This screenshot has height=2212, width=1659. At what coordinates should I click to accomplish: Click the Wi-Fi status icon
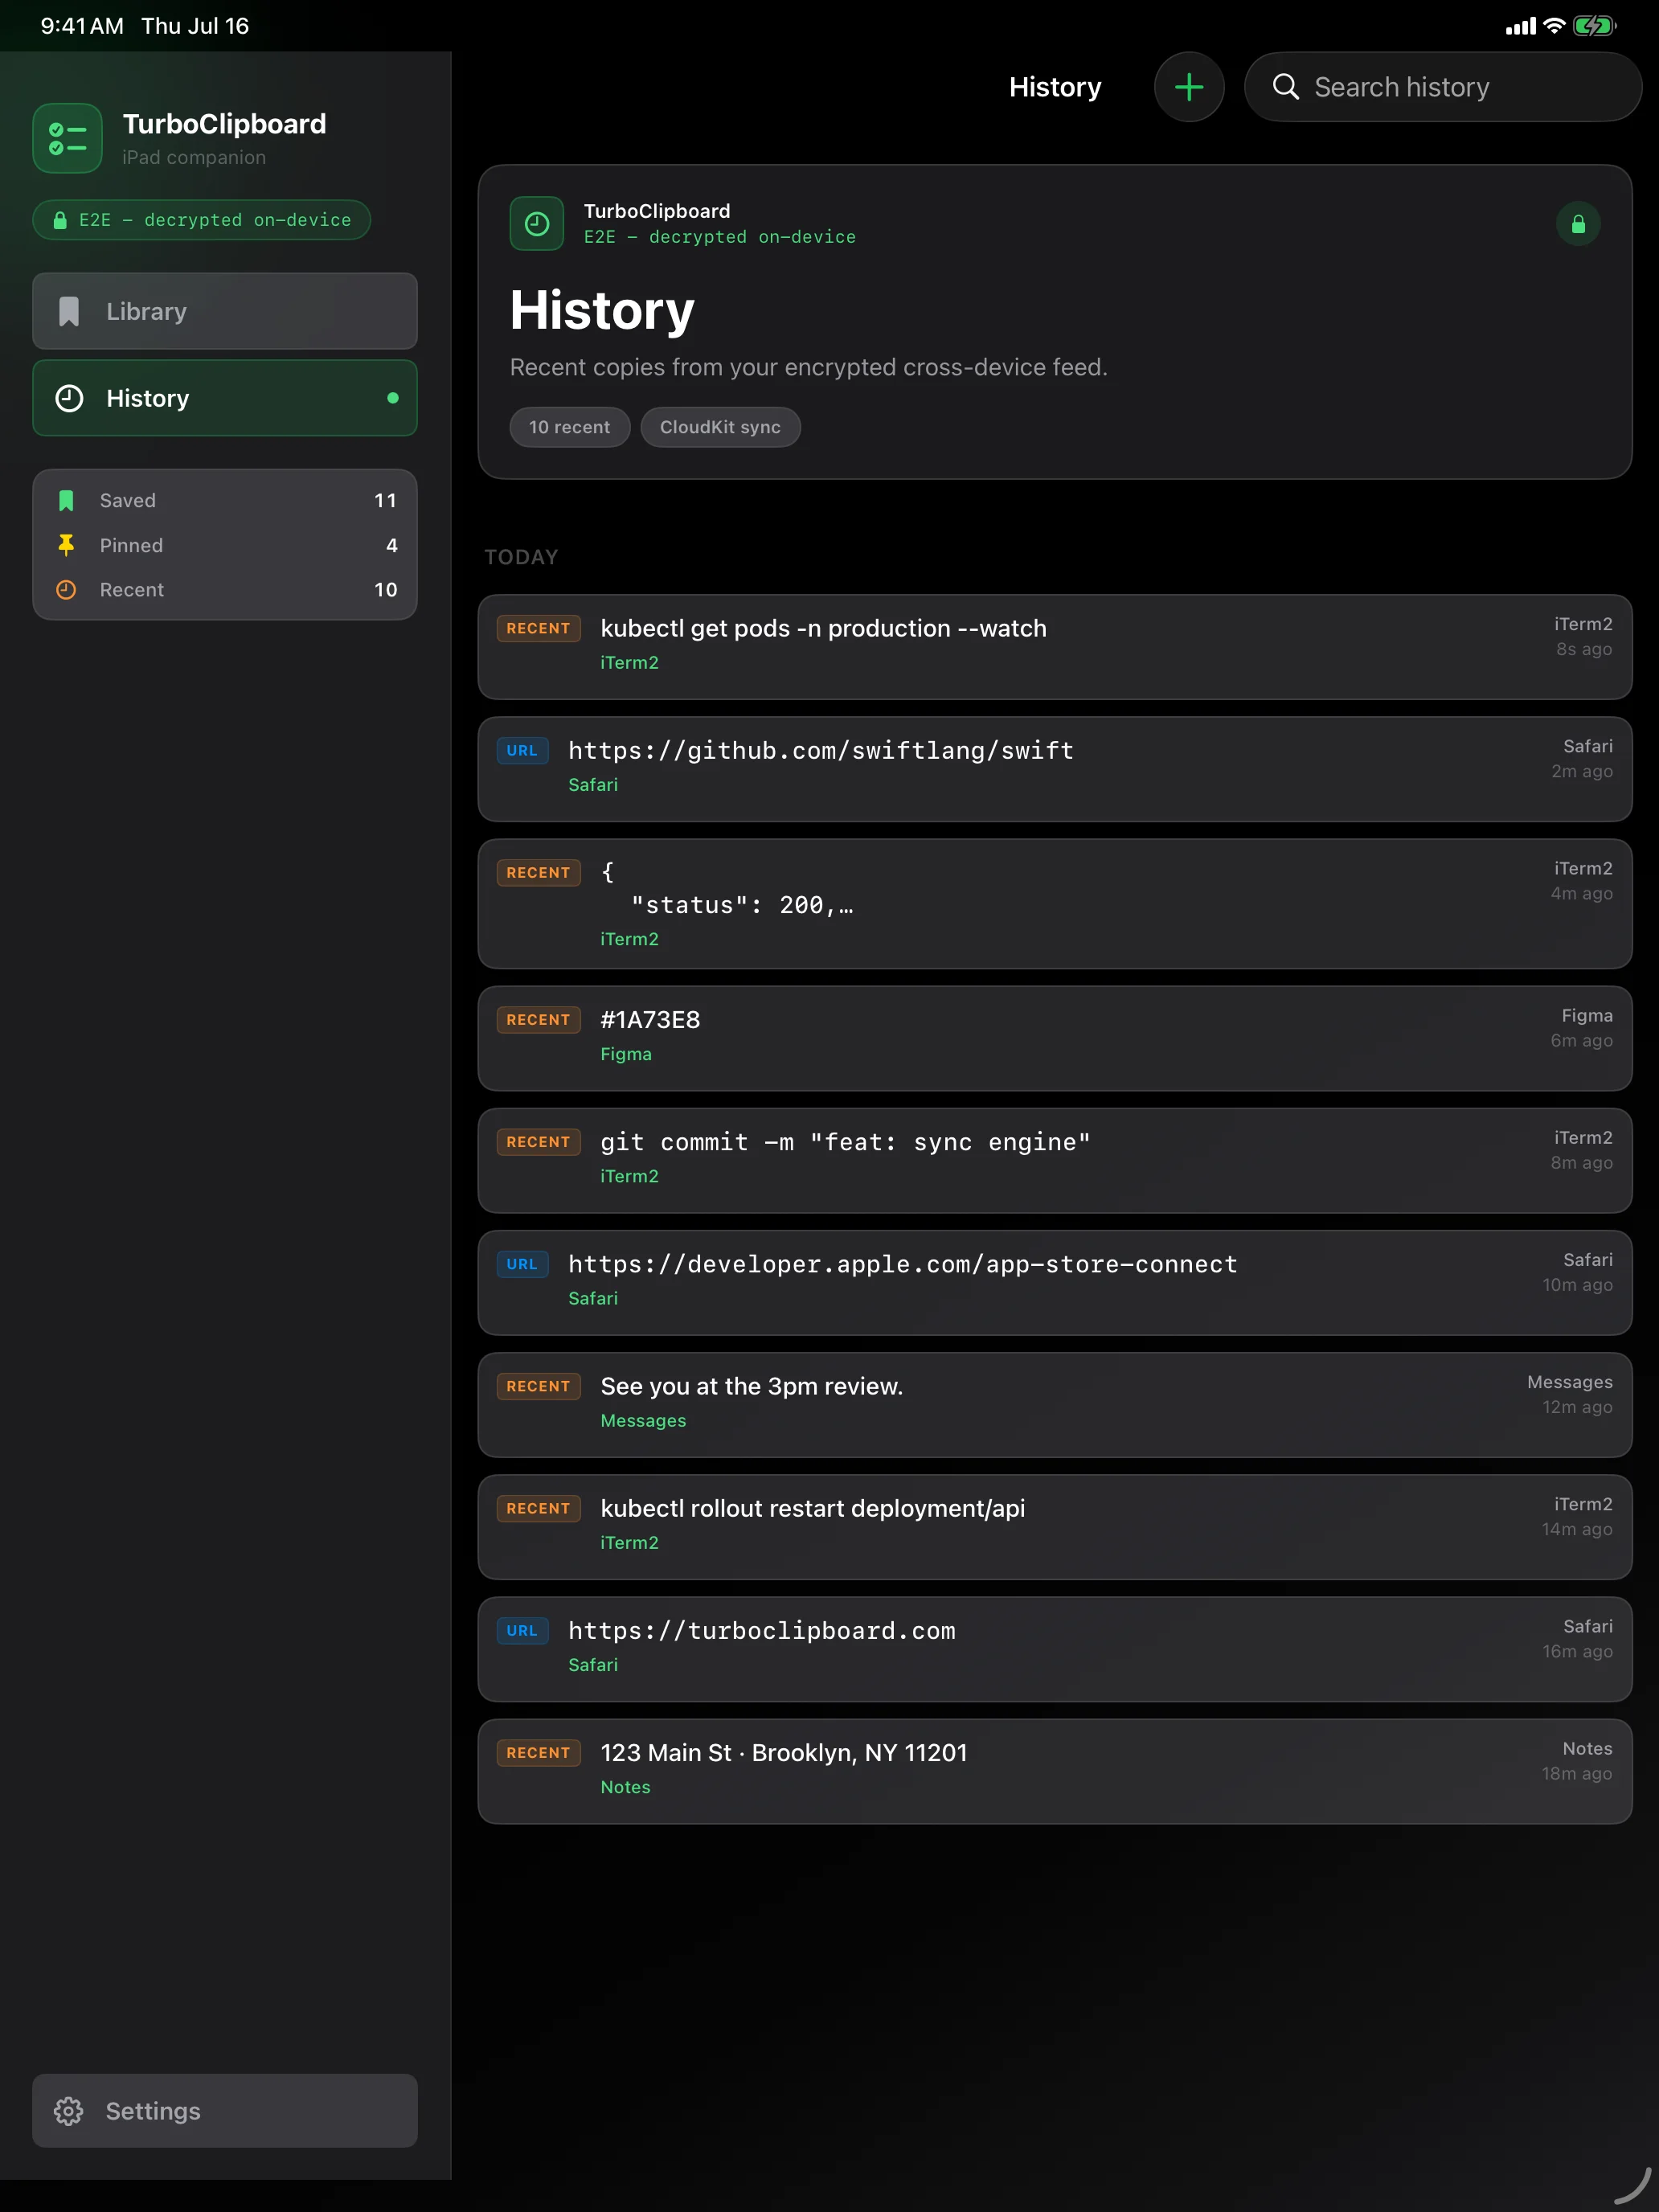pyautogui.click(x=1554, y=26)
